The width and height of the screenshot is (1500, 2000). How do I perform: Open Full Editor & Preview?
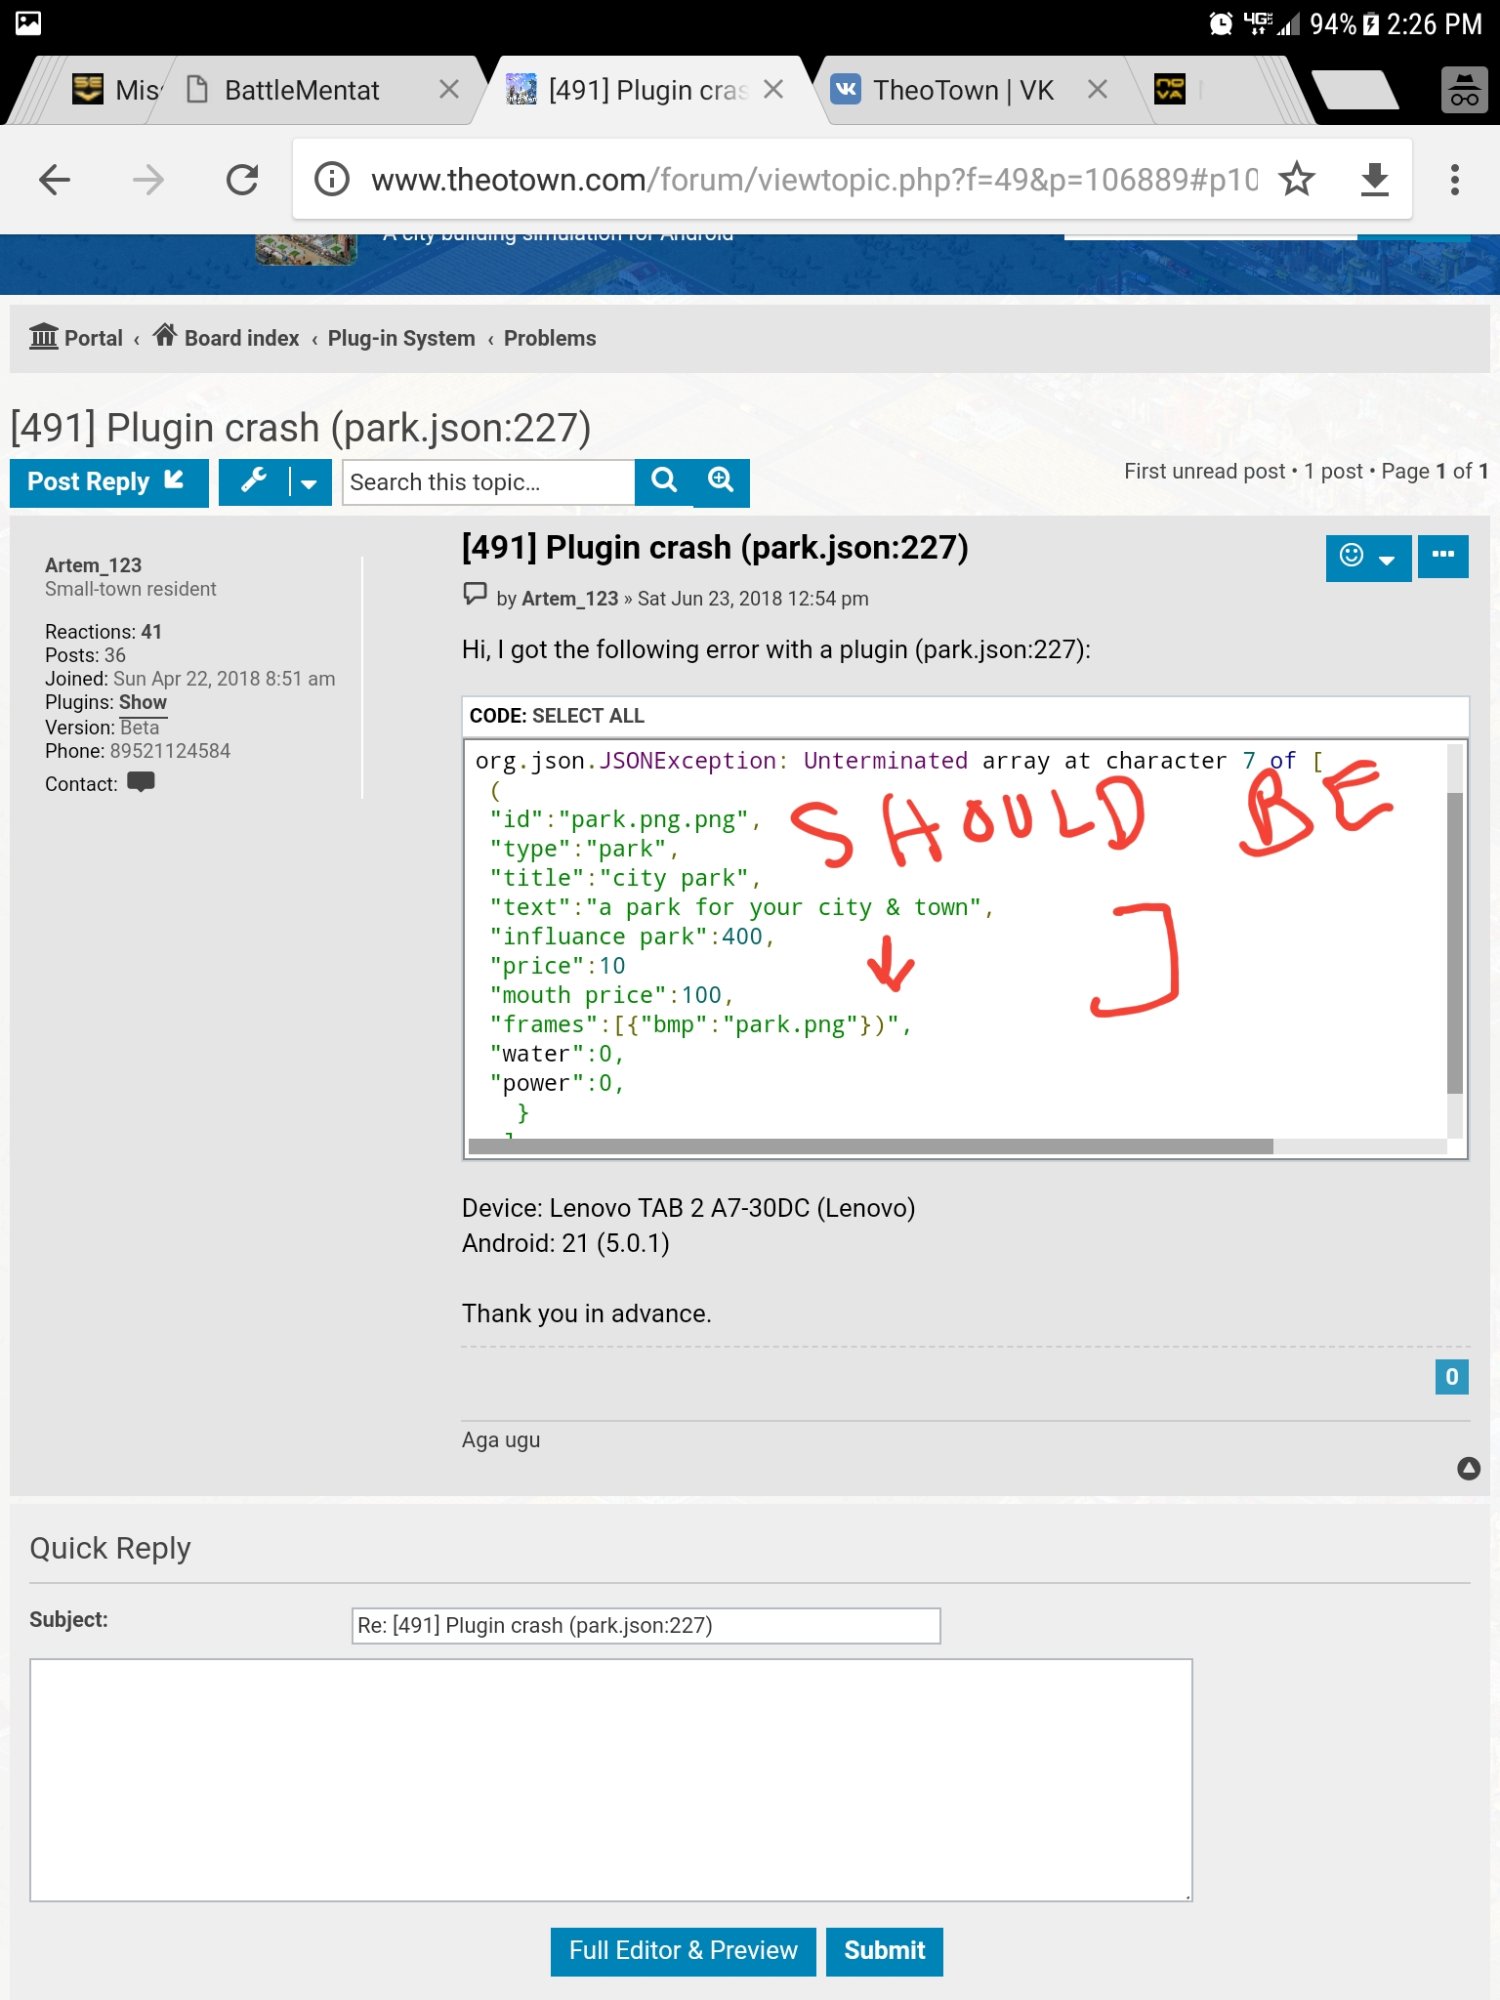pos(683,1951)
